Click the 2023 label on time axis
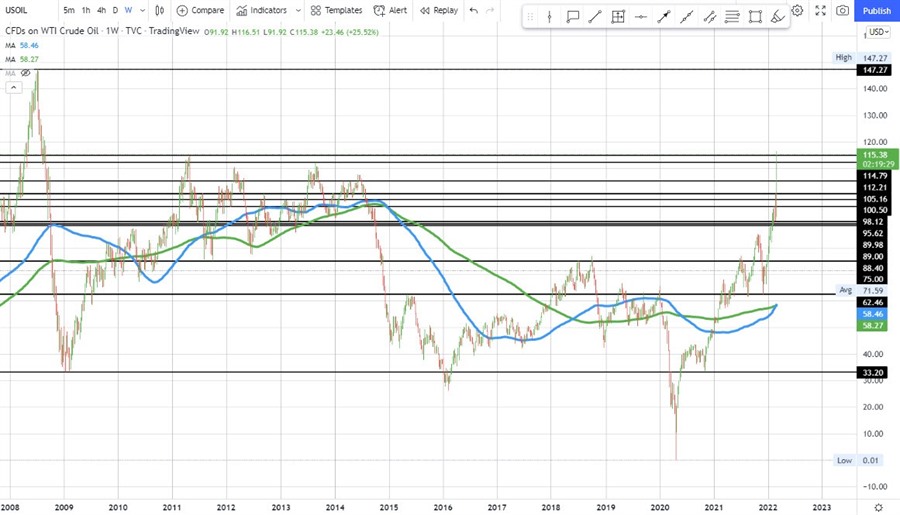Screen dimensions: 900x515 tap(821, 508)
